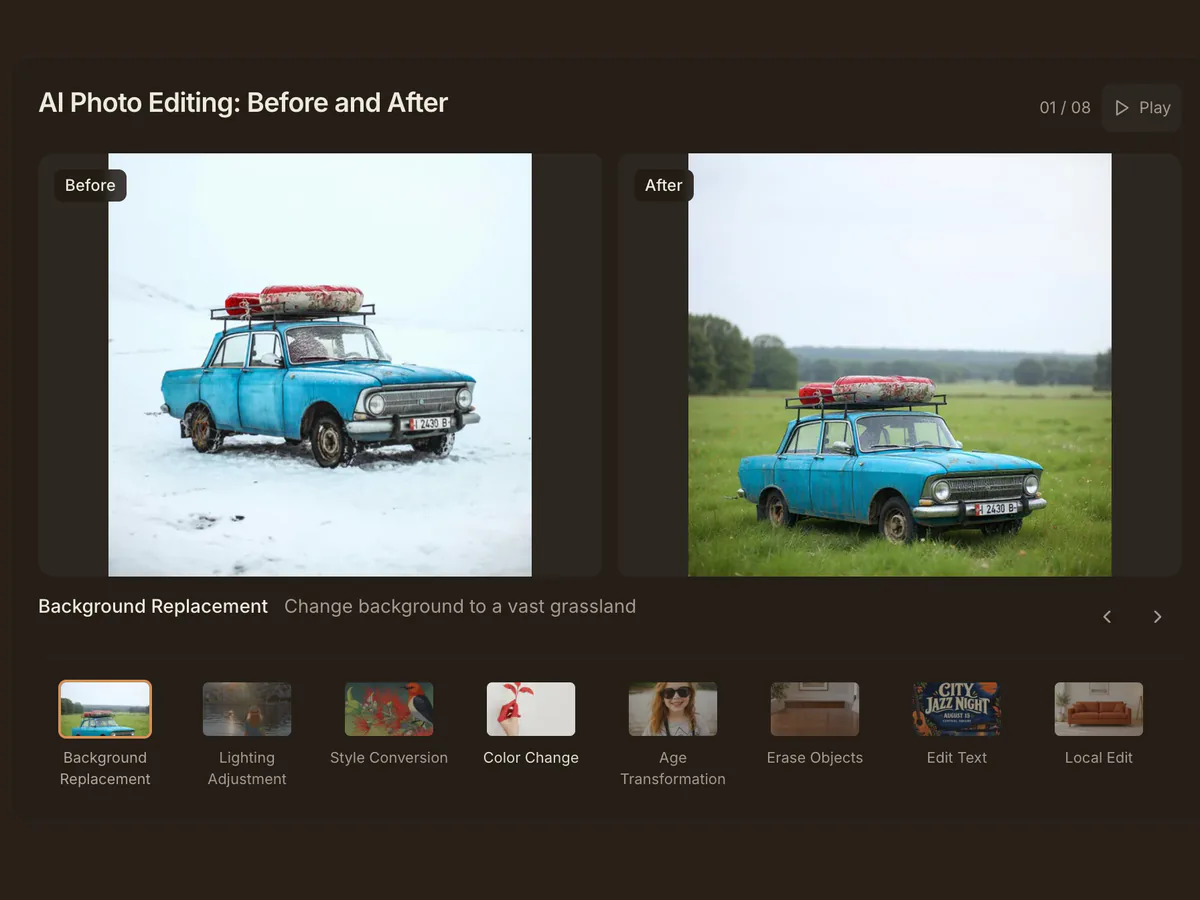Select the Background Replacement thumbnail

[x=105, y=709]
